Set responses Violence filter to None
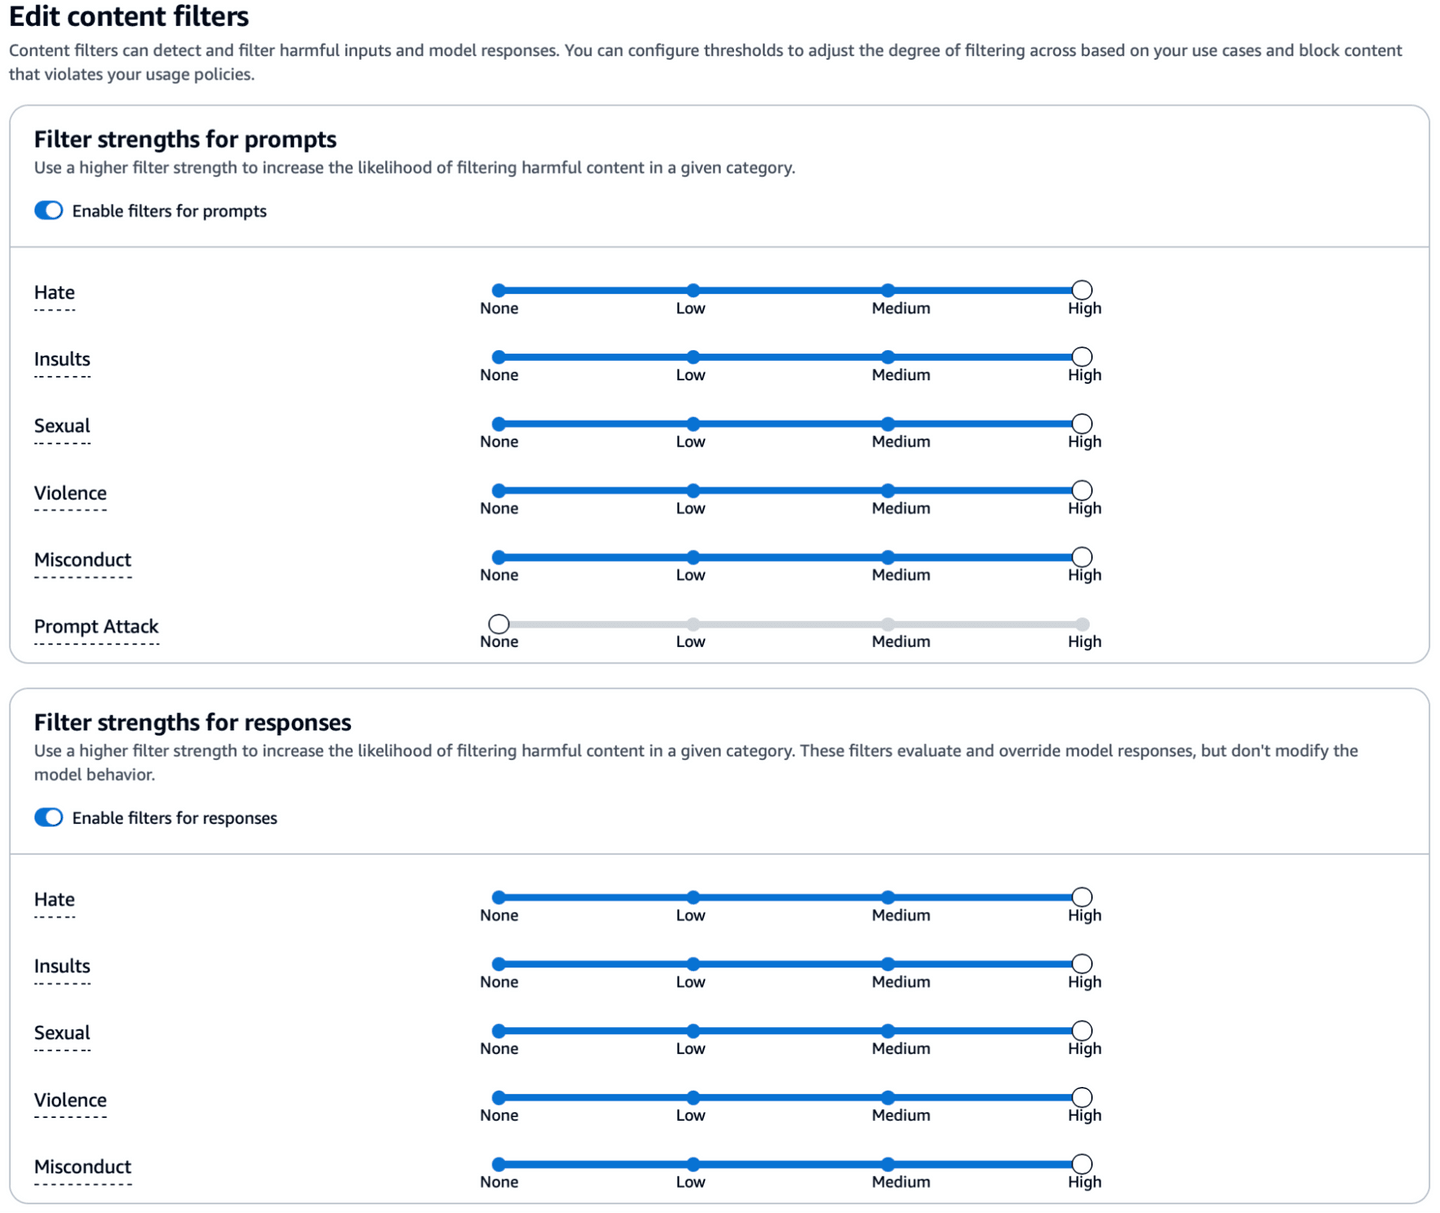The image size is (1440, 1213). [499, 1097]
